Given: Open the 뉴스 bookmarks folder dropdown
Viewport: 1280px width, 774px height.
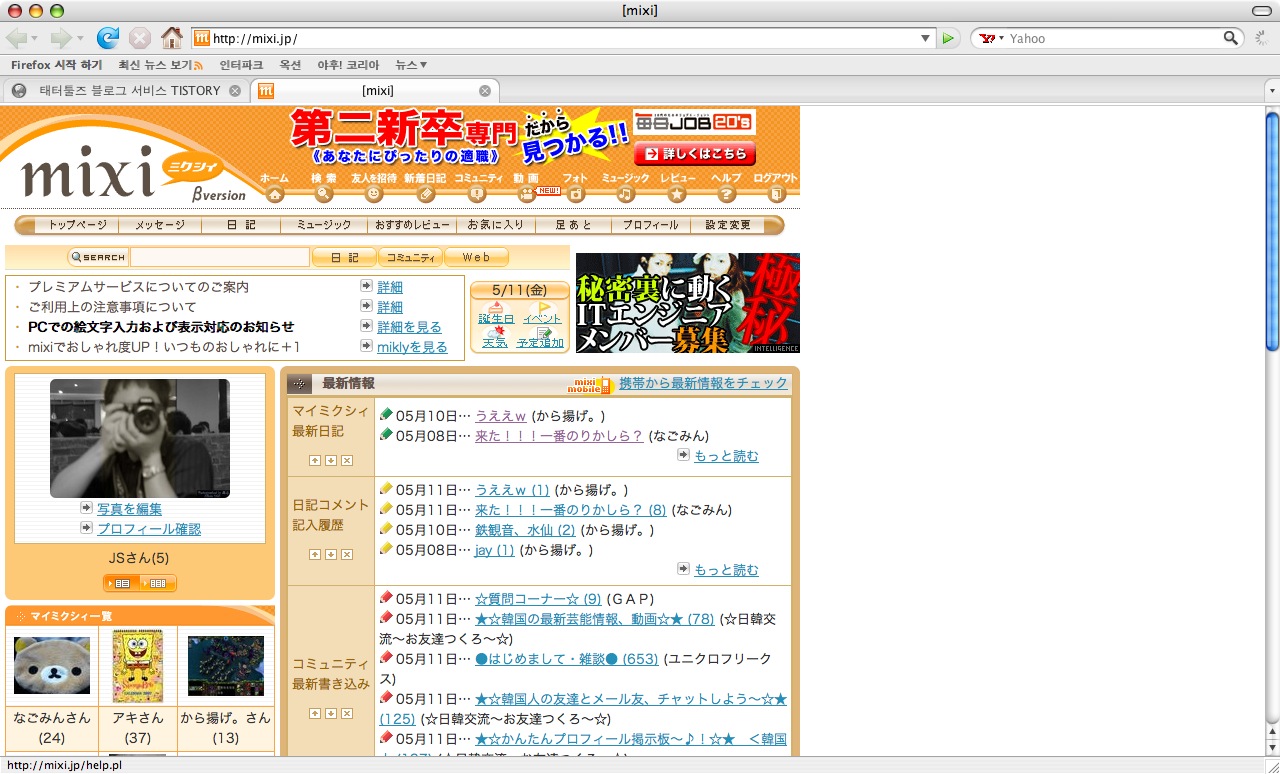Looking at the screenshot, I should [411, 65].
